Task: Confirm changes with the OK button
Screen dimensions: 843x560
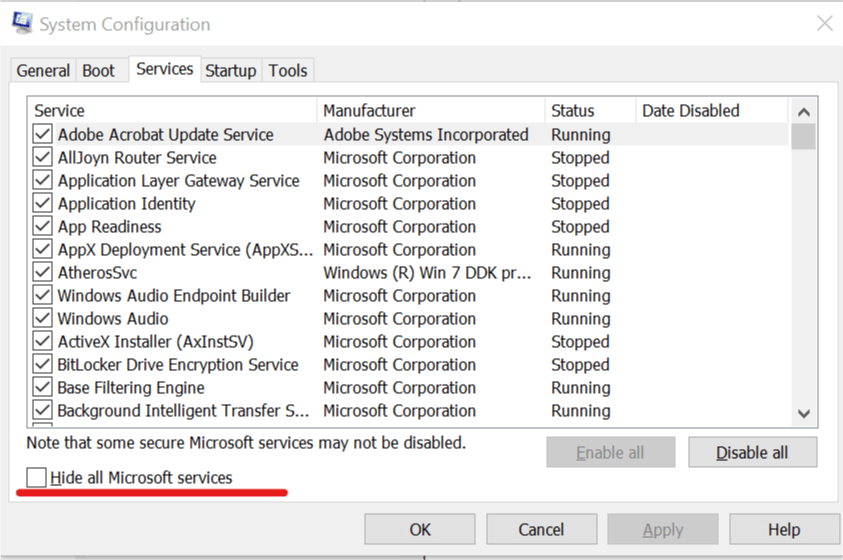Action: pos(420,529)
